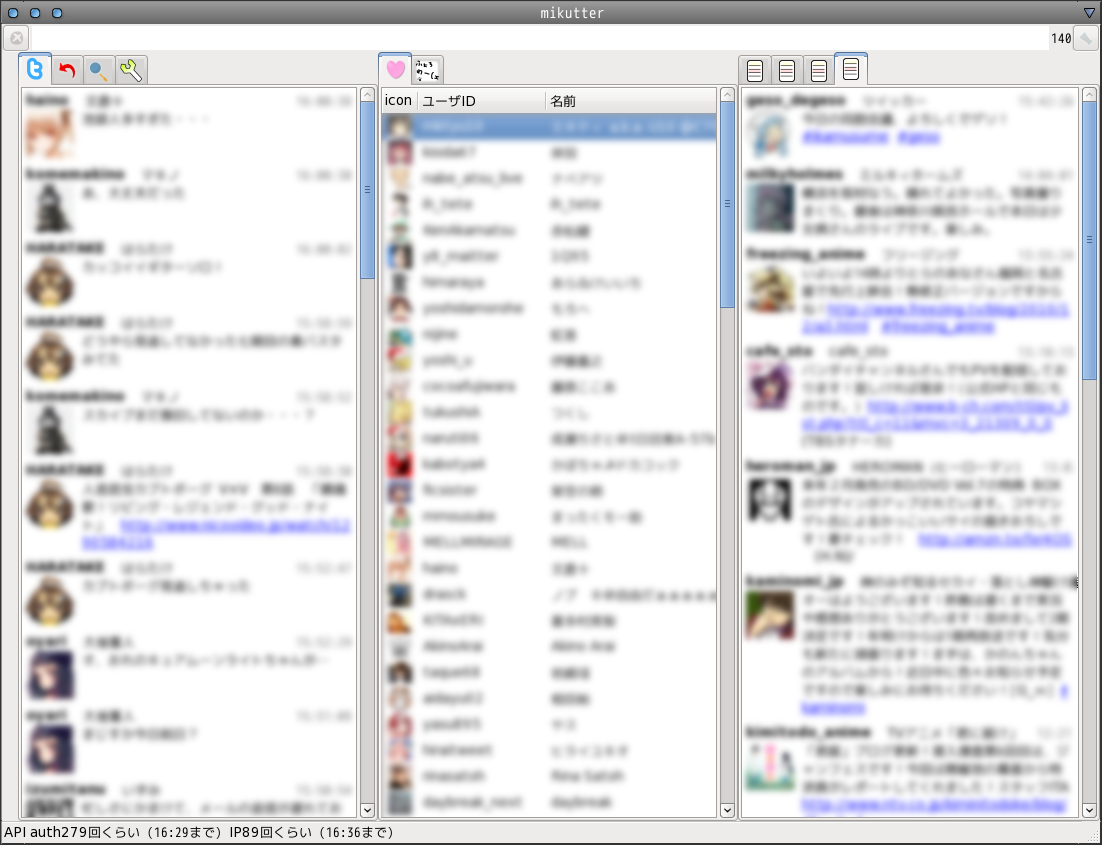Select the highlighted top row of the user list
This screenshot has height=845, width=1102.
548,126
